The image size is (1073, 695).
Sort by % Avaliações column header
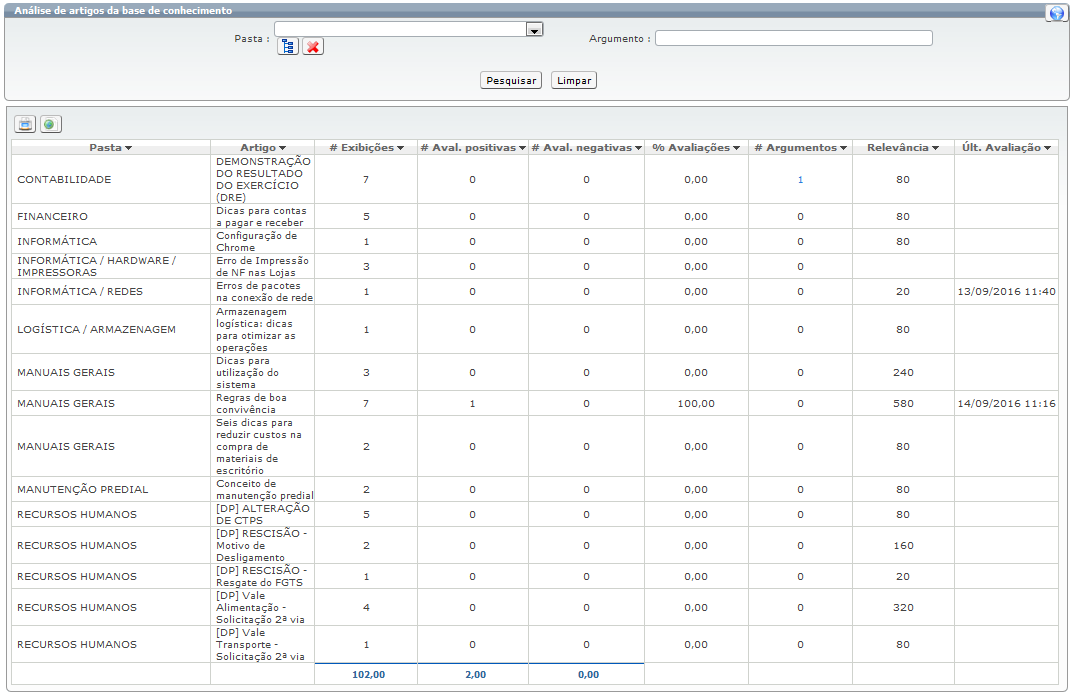pos(696,148)
